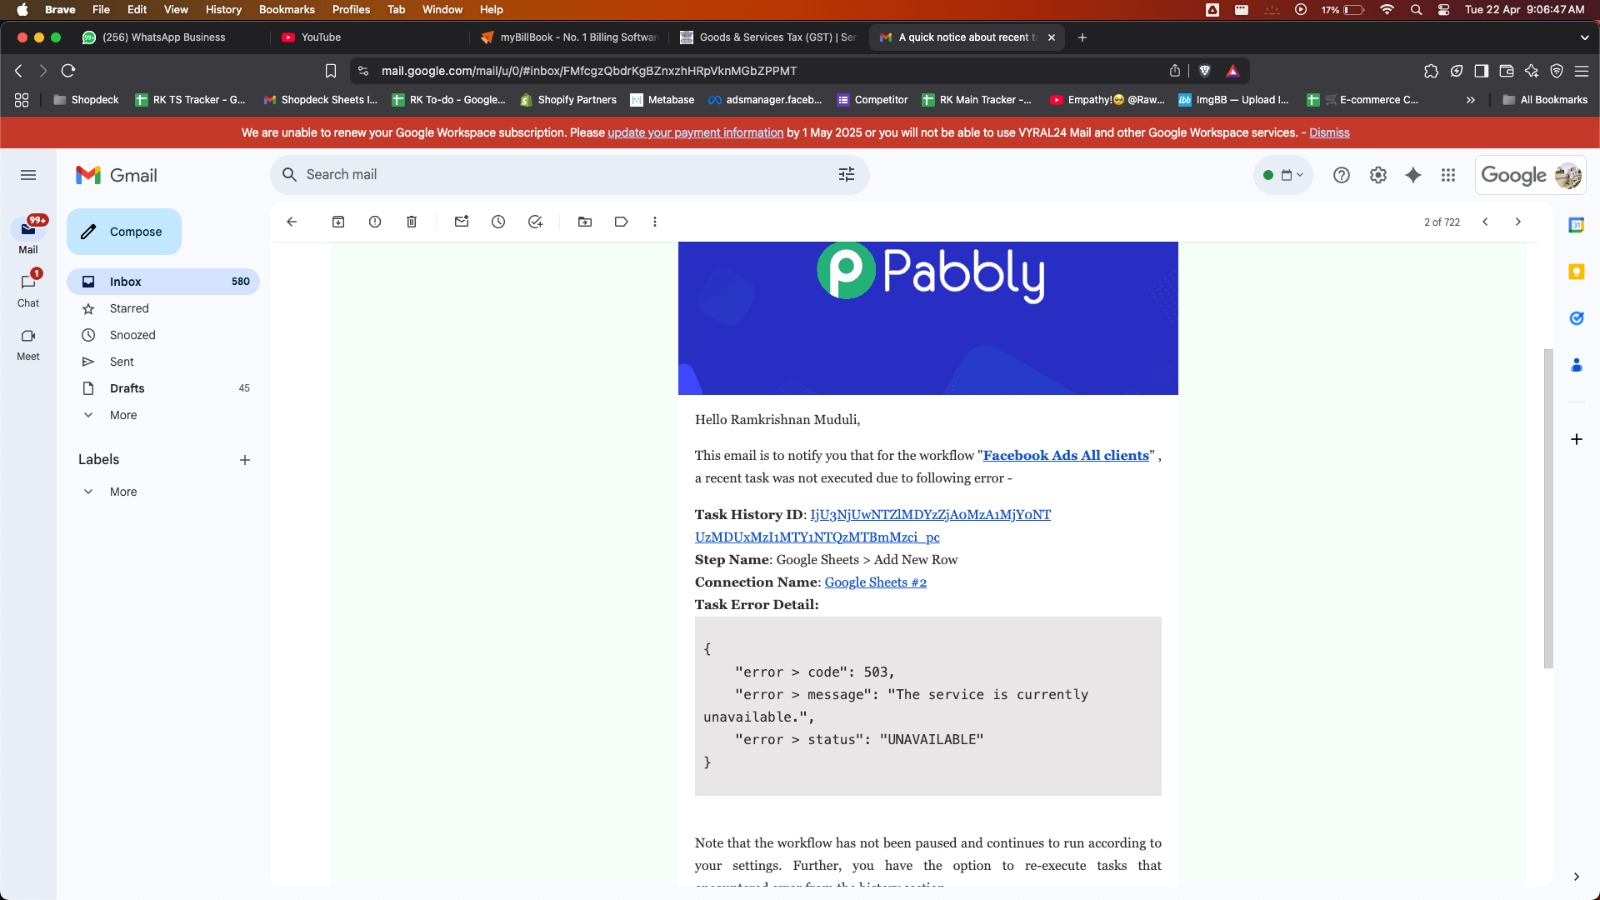1600x900 pixels.
Task: Report this email as spam
Action: click(x=375, y=222)
